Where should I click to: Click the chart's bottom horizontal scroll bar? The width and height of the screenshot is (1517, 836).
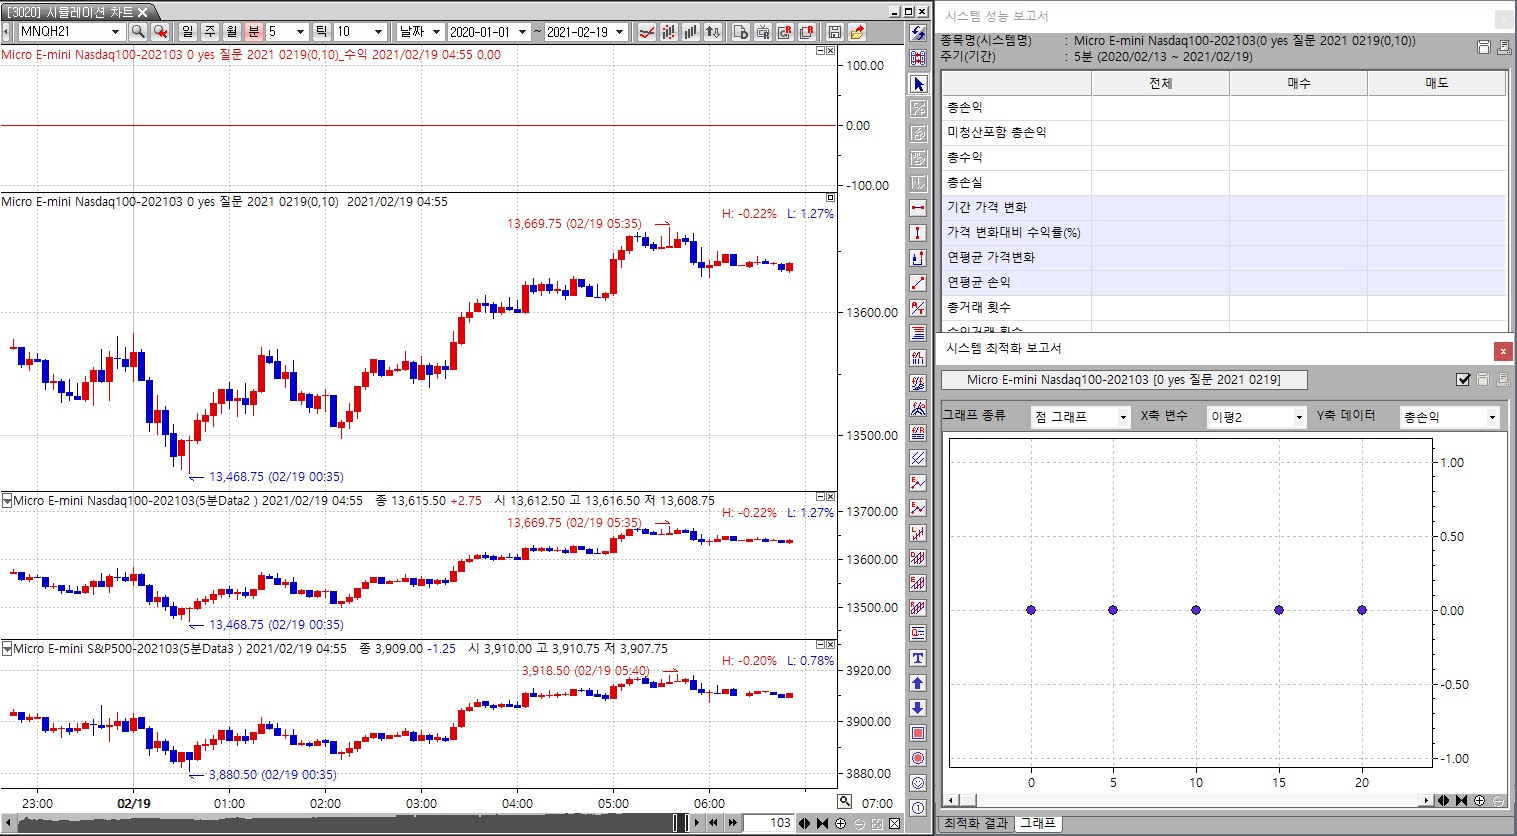tap(340, 823)
